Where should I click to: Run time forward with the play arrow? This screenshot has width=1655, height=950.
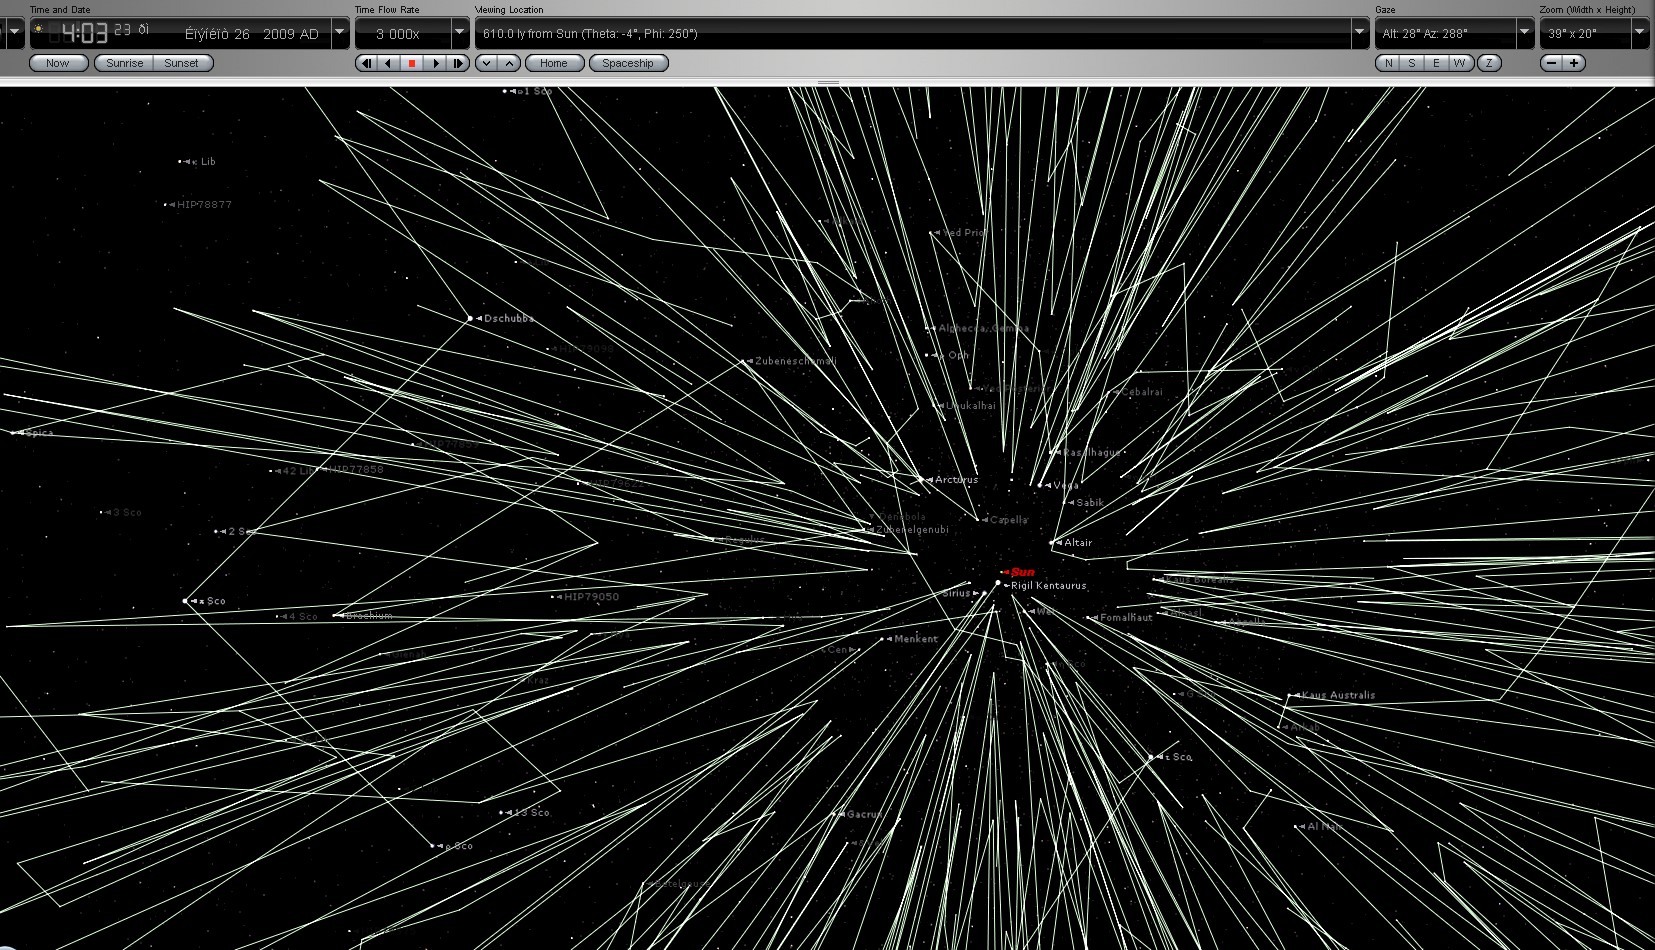point(435,63)
